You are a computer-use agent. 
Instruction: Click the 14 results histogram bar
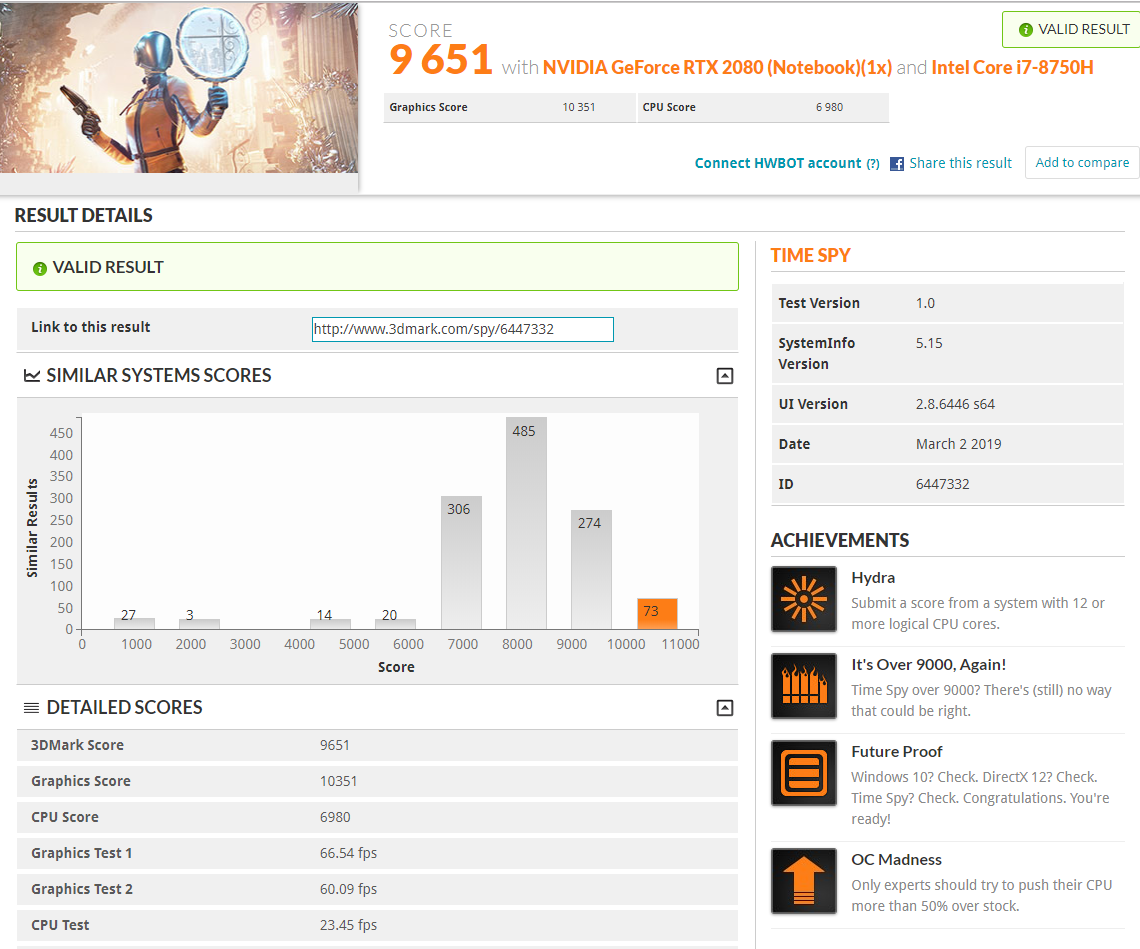(330, 624)
